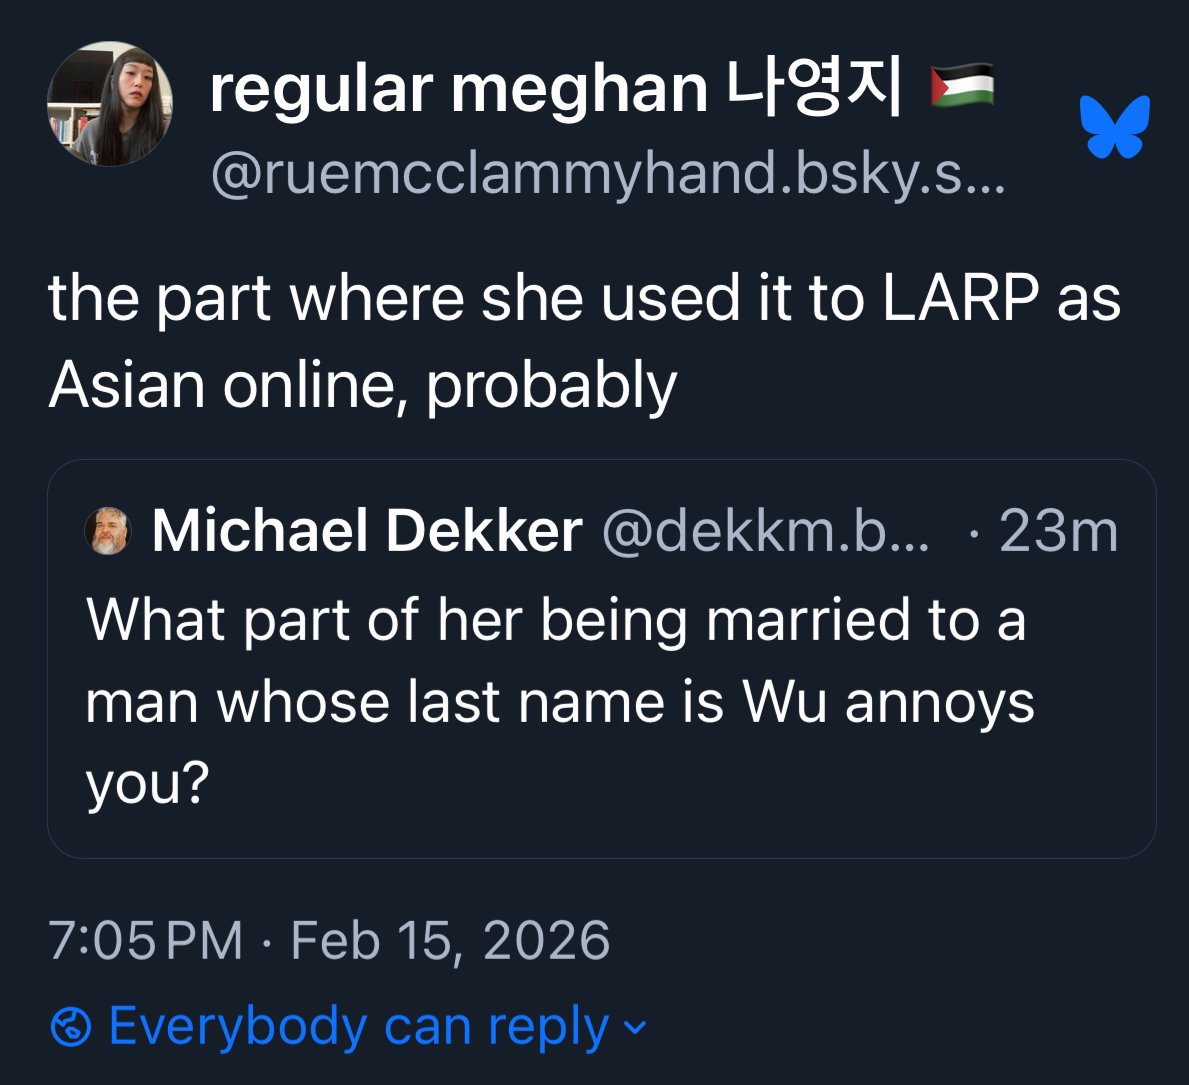Screen dimensions: 1189x1085
Task: Open the @dekkm.b... handle
Action: pos(765,531)
